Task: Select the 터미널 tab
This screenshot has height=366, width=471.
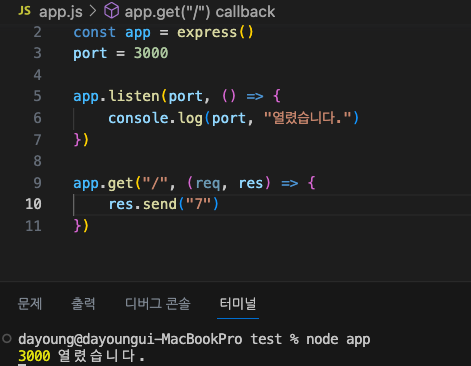Action: click(x=238, y=304)
